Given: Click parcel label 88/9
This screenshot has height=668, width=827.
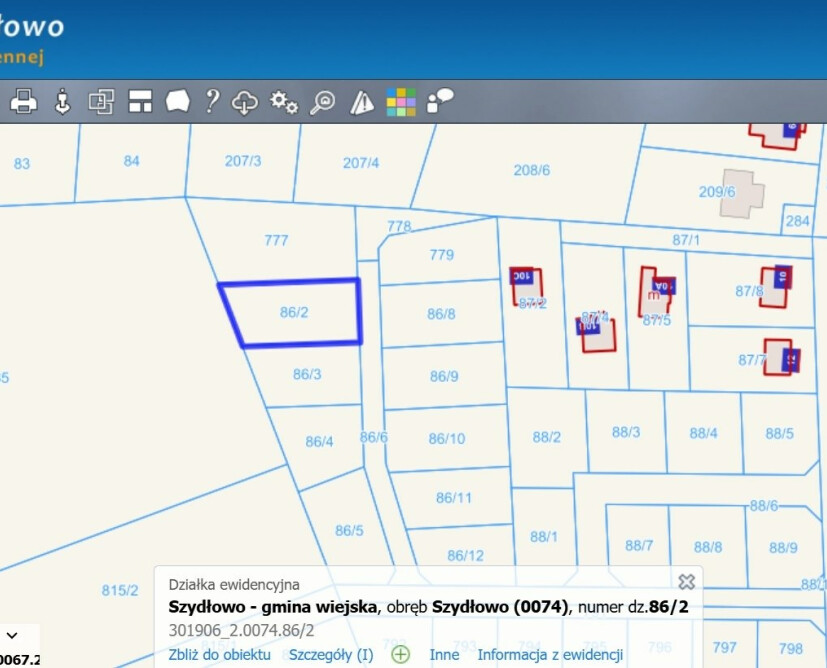Looking at the screenshot, I should 783,548.
